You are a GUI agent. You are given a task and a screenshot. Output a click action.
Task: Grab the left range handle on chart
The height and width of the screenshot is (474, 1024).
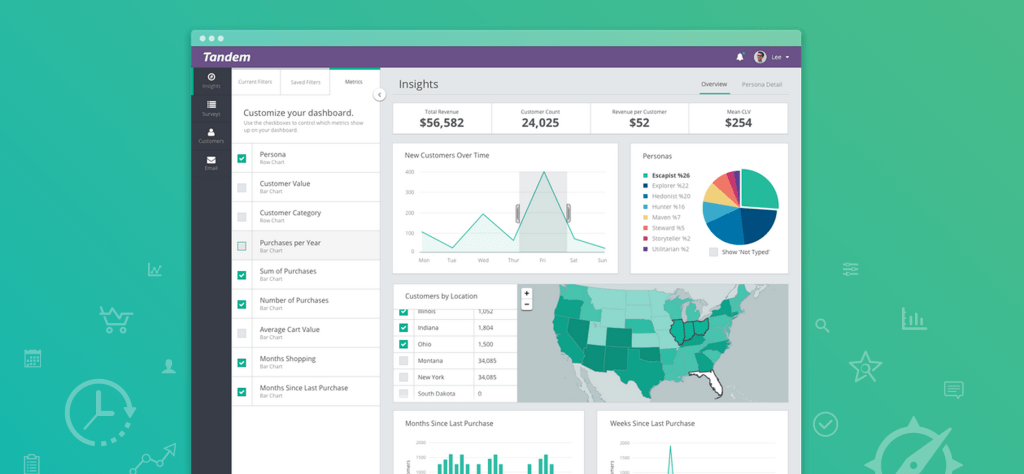click(x=519, y=213)
